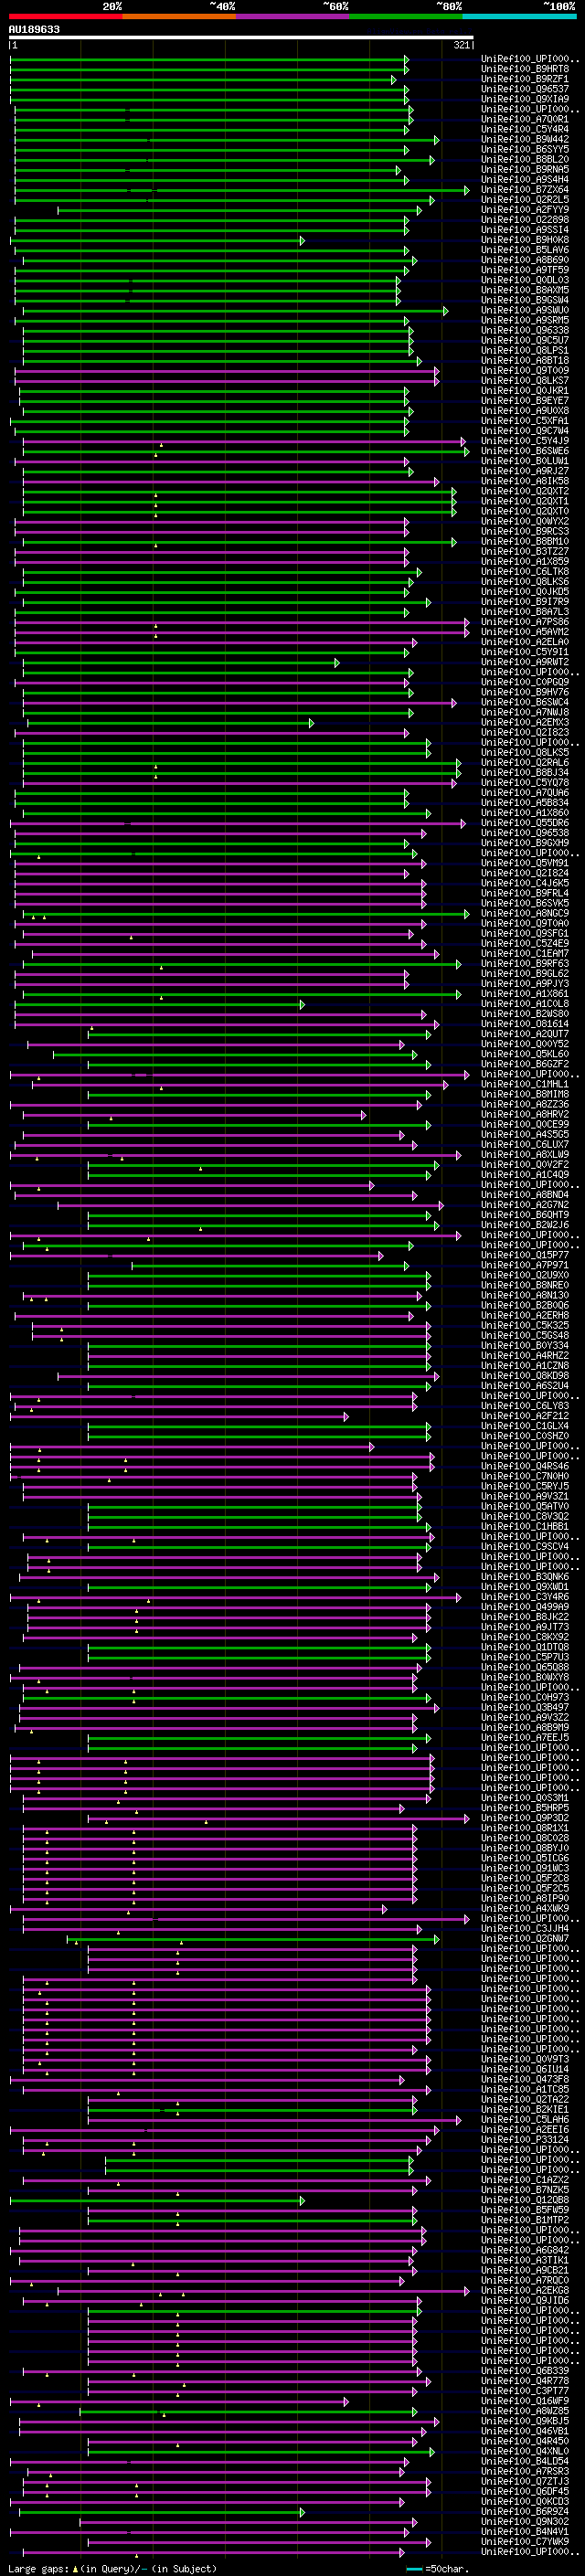The width and height of the screenshot is (585, 2576).
Task: Click the alignment bar for UniRef100_A2FYY9
Action: 239,210
